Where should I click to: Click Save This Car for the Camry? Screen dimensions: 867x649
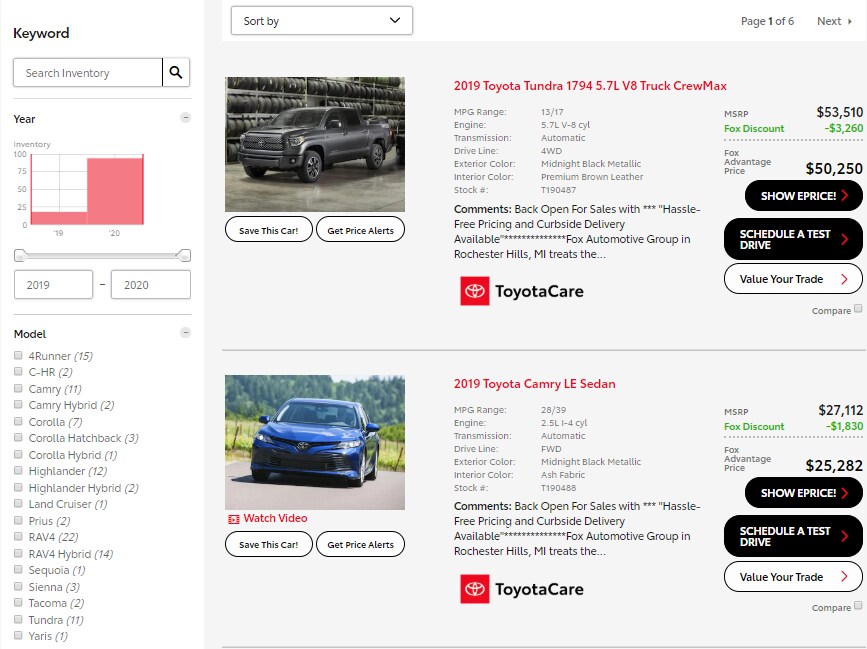269,544
